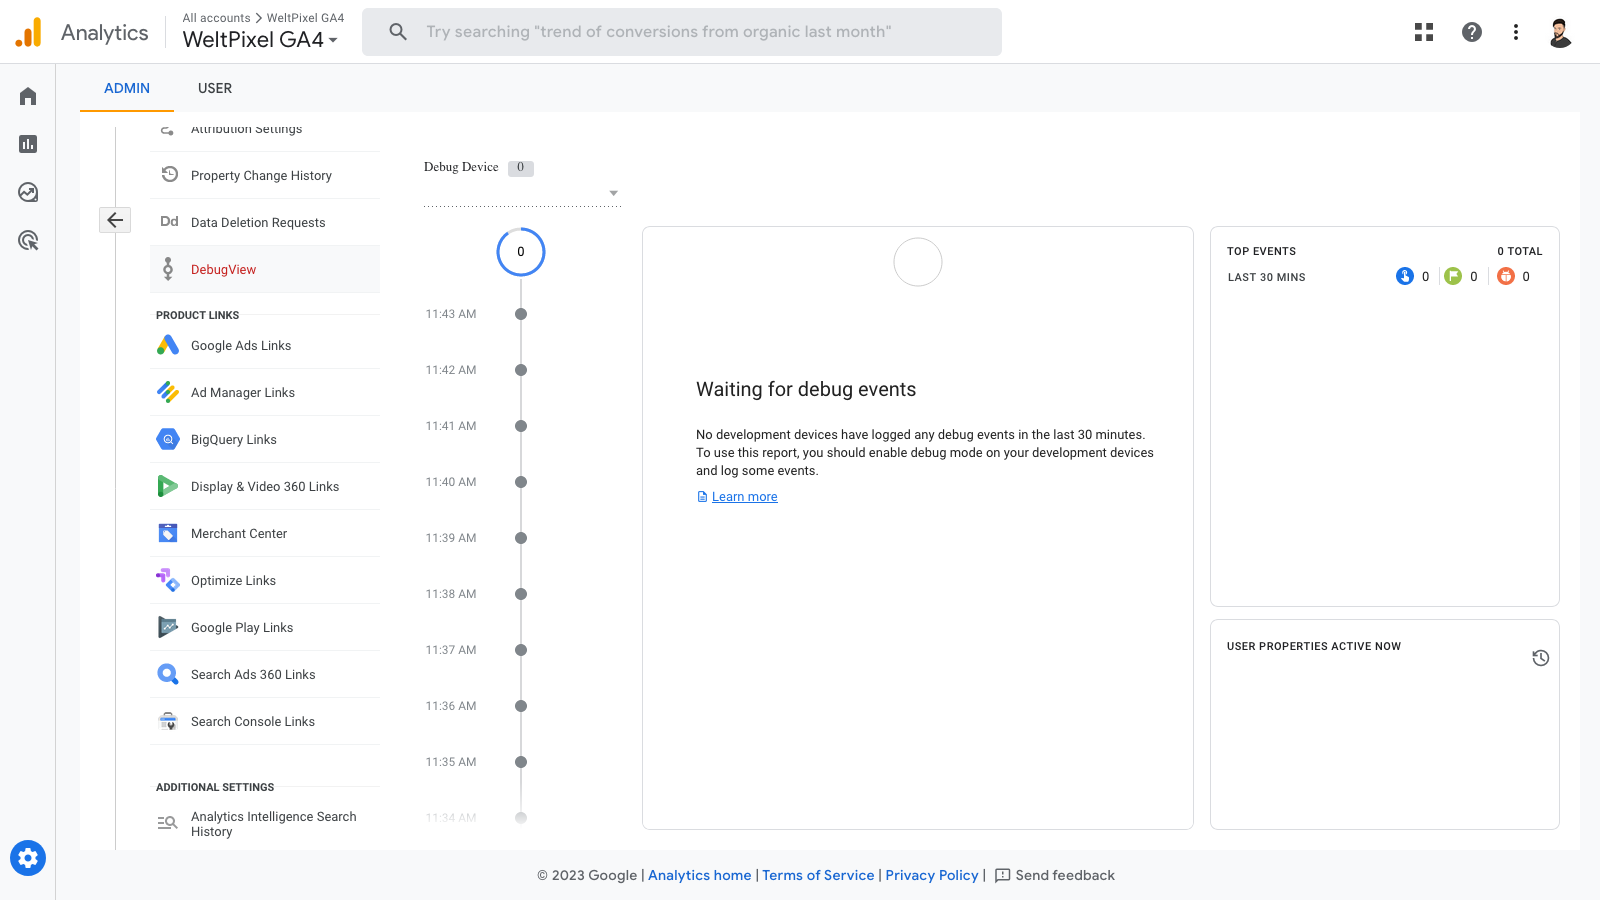Click Send feedback in footer
1600x900 pixels.
tap(1055, 875)
